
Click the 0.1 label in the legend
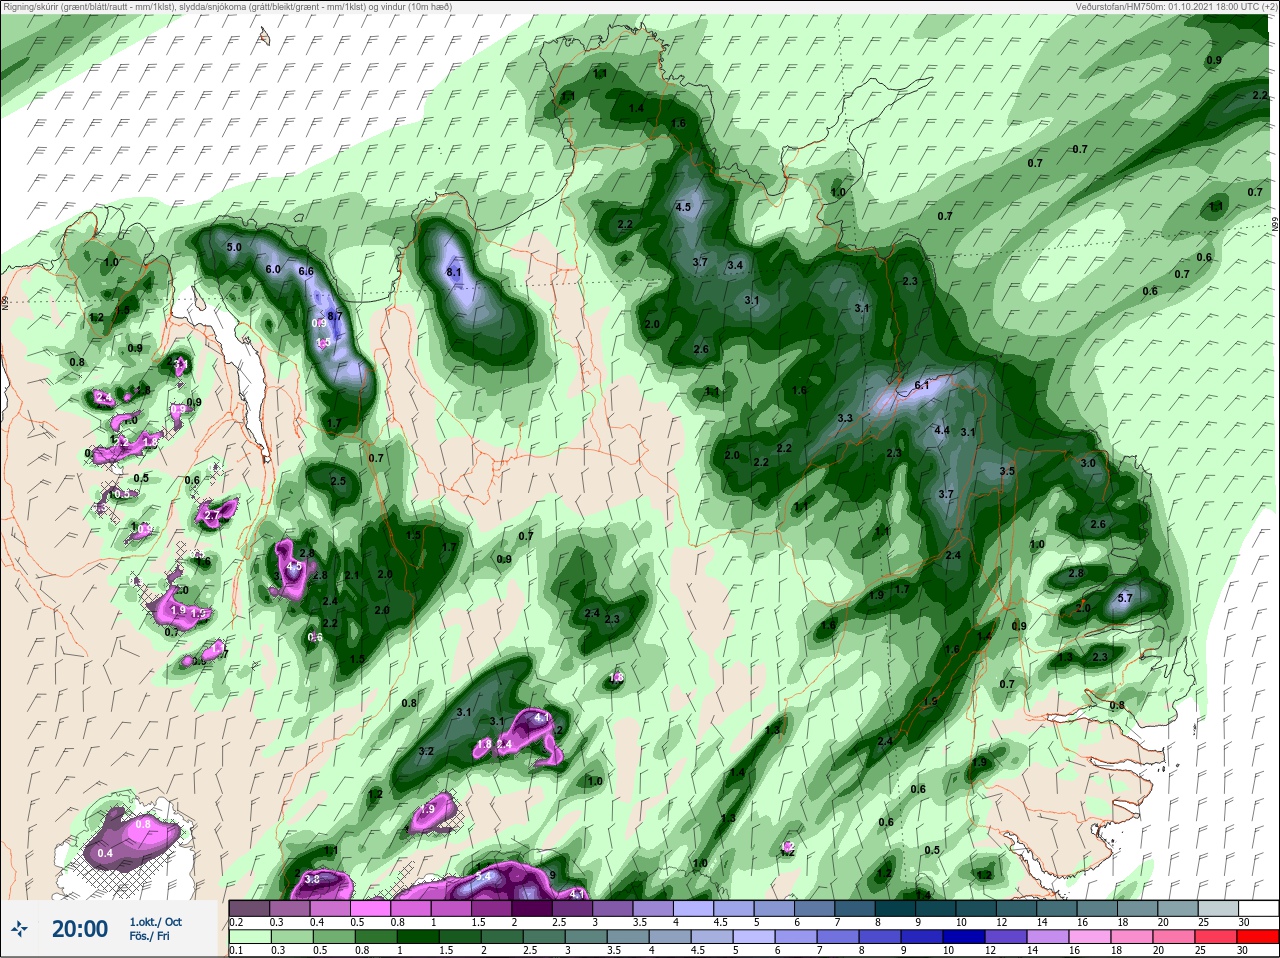(x=236, y=951)
